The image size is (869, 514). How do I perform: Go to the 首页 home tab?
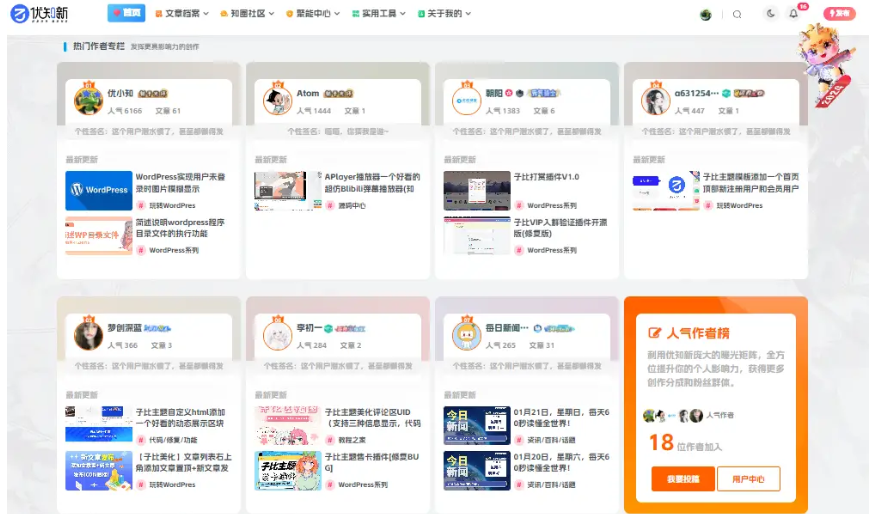tap(126, 13)
